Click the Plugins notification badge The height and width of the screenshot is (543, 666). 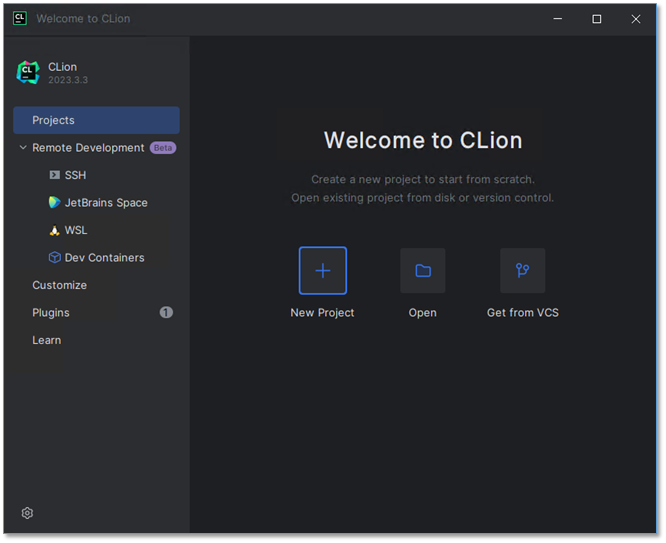click(166, 313)
